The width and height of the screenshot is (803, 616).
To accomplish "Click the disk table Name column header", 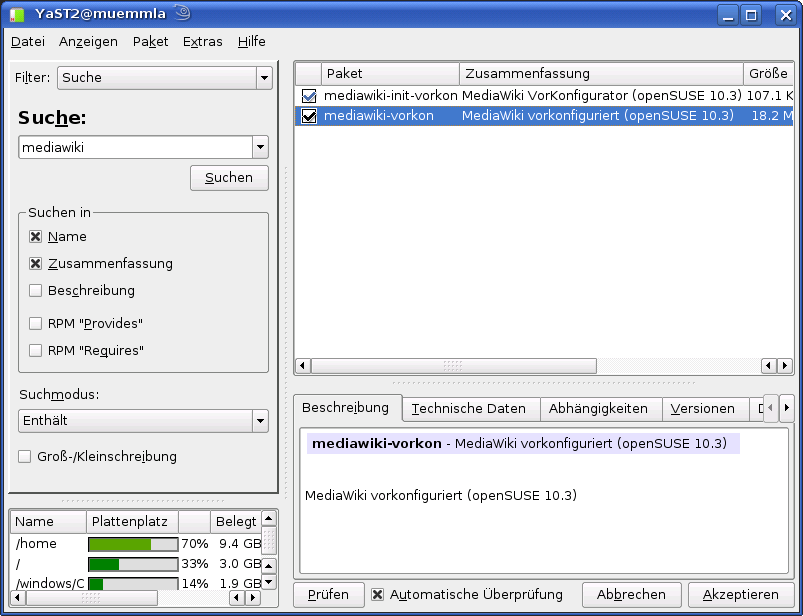I will [48, 522].
